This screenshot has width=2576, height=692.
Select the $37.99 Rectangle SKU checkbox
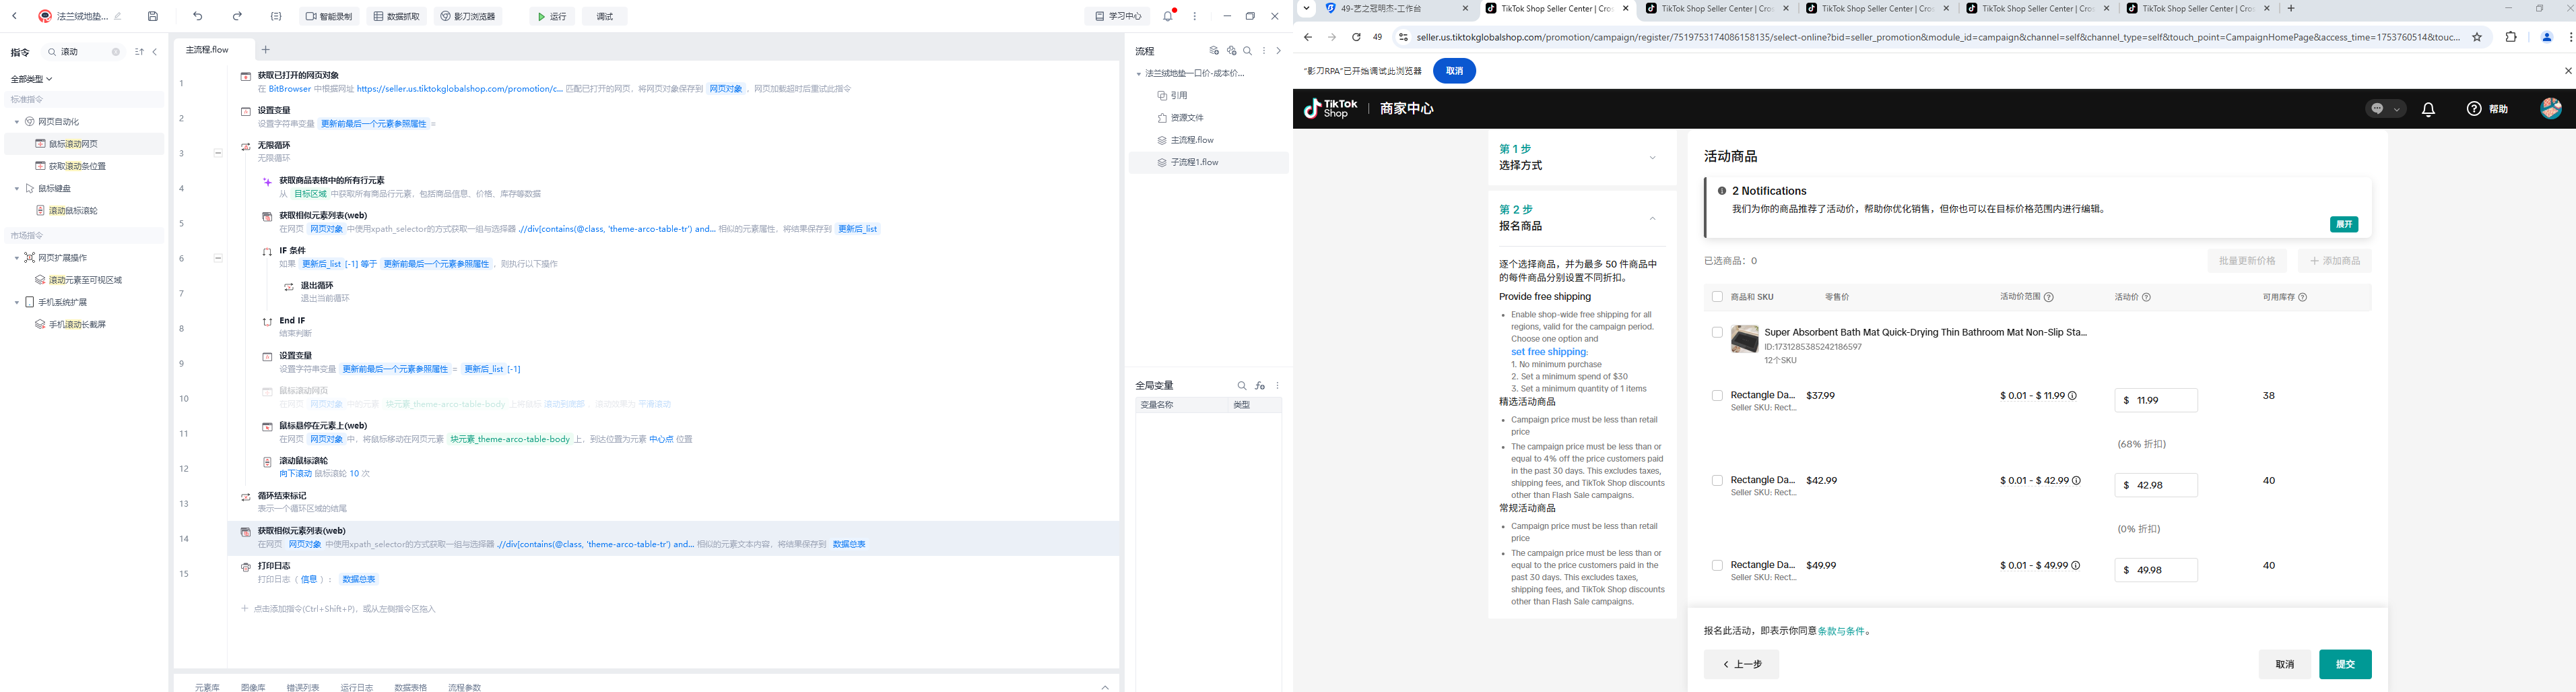1717,396
